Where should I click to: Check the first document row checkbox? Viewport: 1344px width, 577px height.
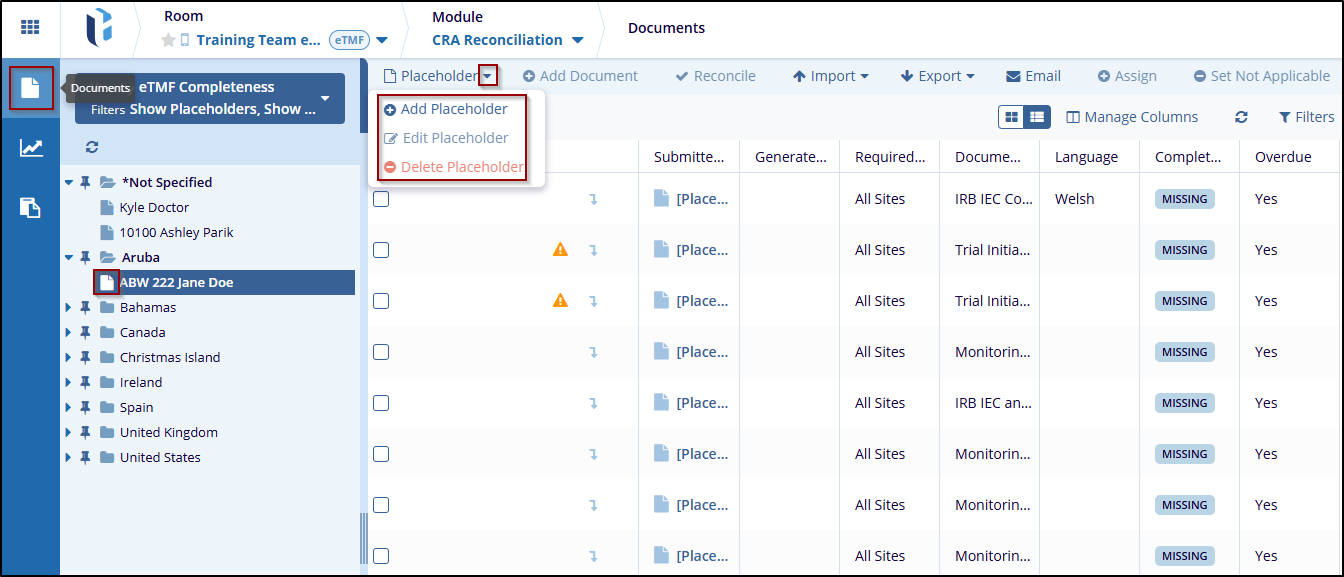click(381, 199)
